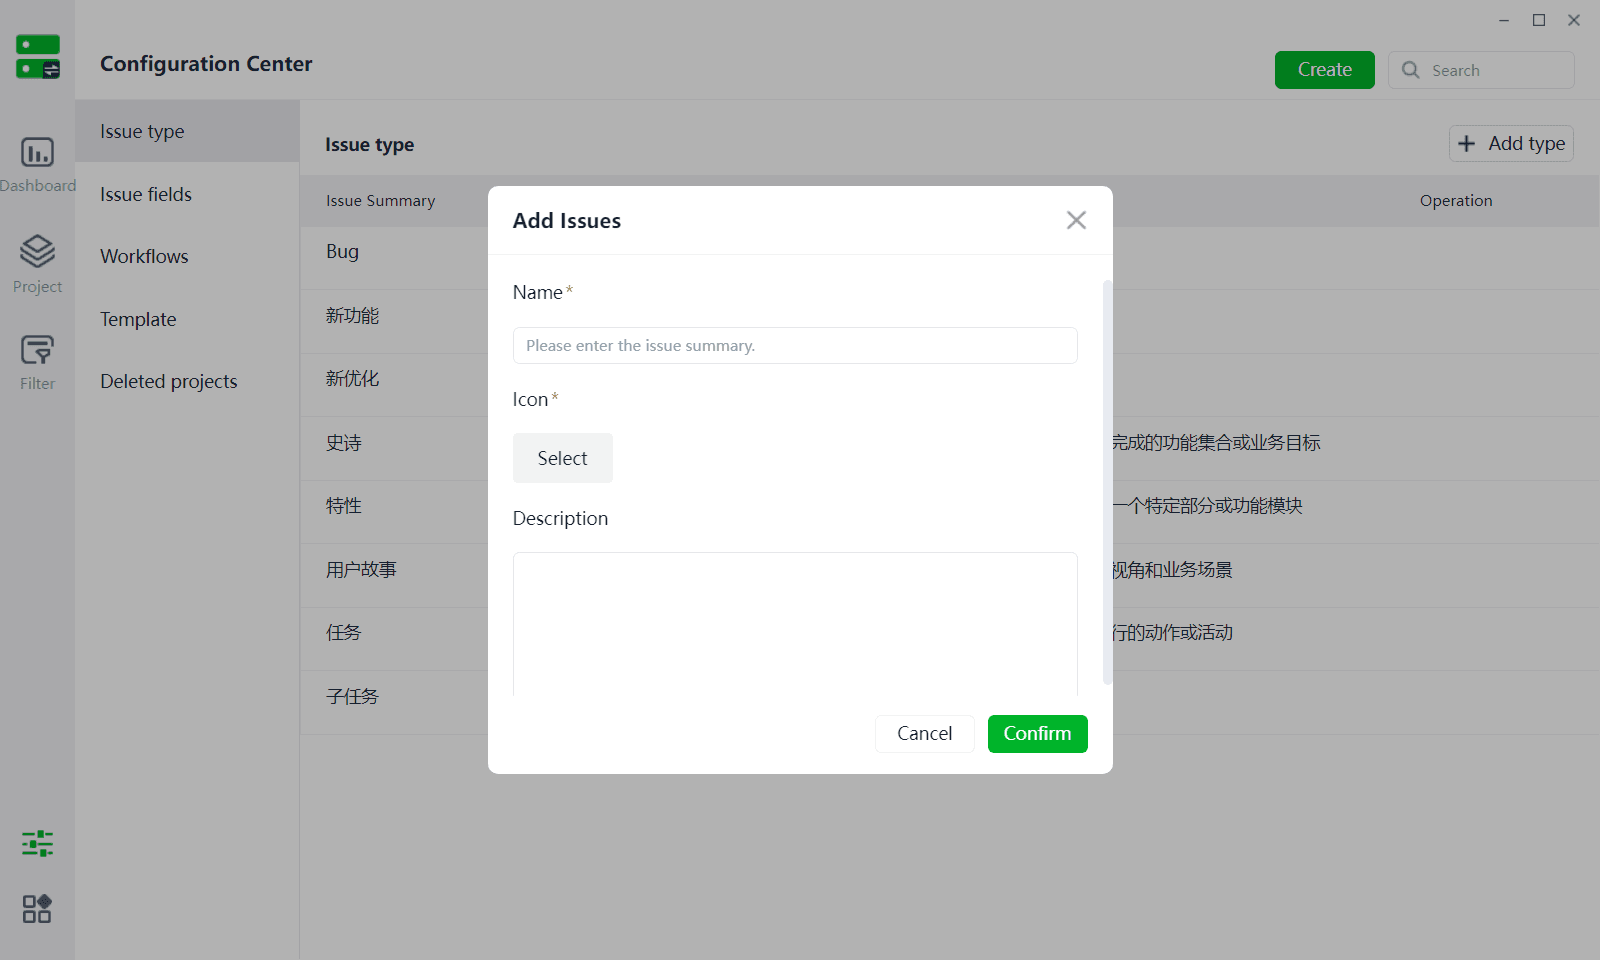Viewport: 1600px width, 960px height.
Task: Click the search magnifier icon
Action: [1410, 70]
